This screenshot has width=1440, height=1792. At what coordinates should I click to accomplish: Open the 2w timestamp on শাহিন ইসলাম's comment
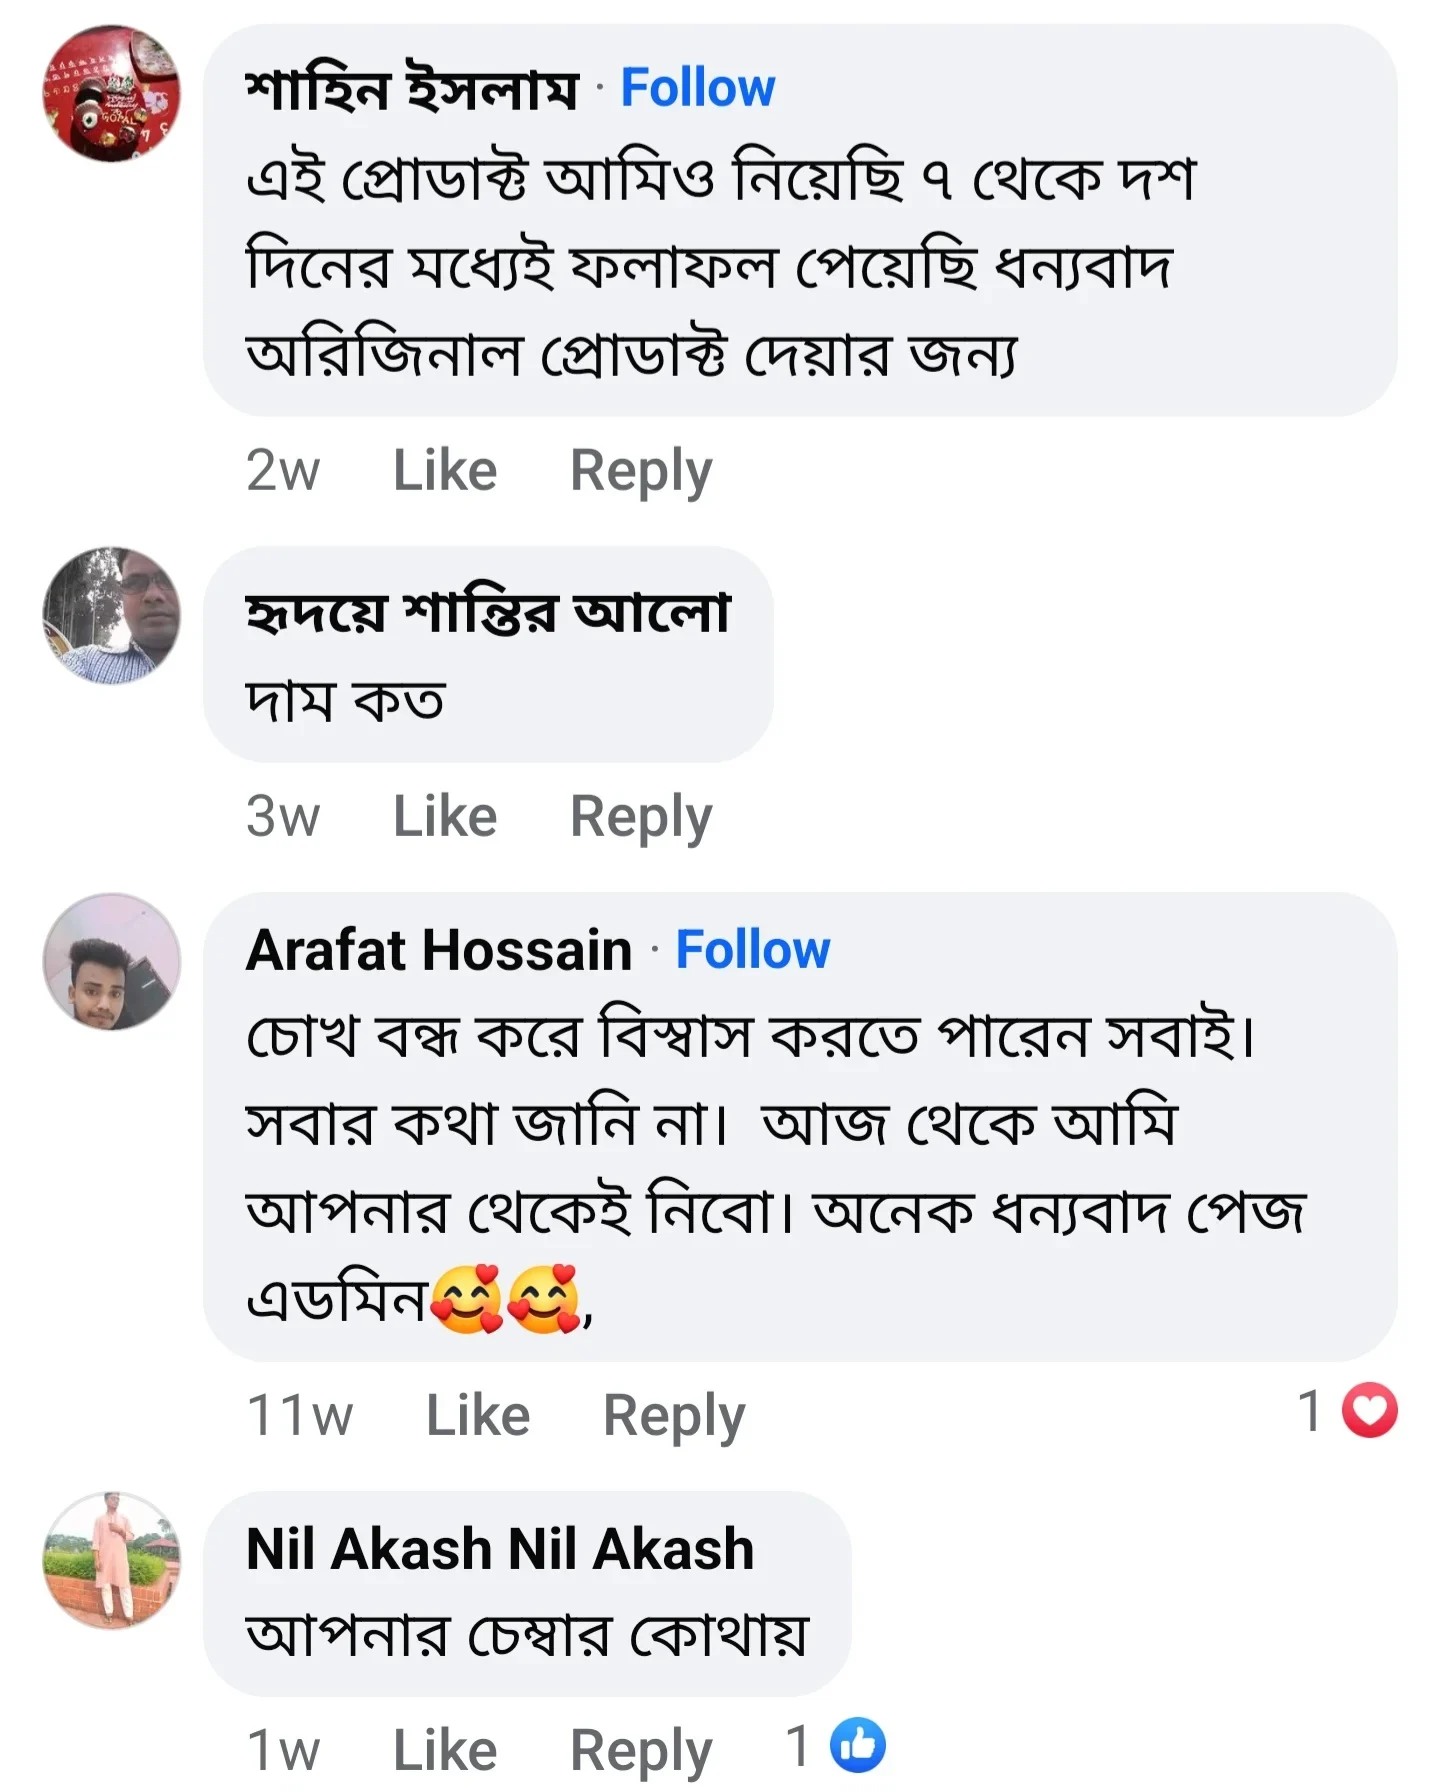coord(283,469)
